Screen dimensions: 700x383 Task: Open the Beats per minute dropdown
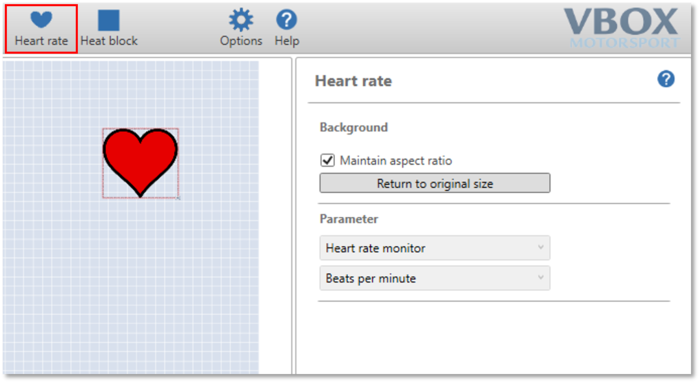click(435, 279)
